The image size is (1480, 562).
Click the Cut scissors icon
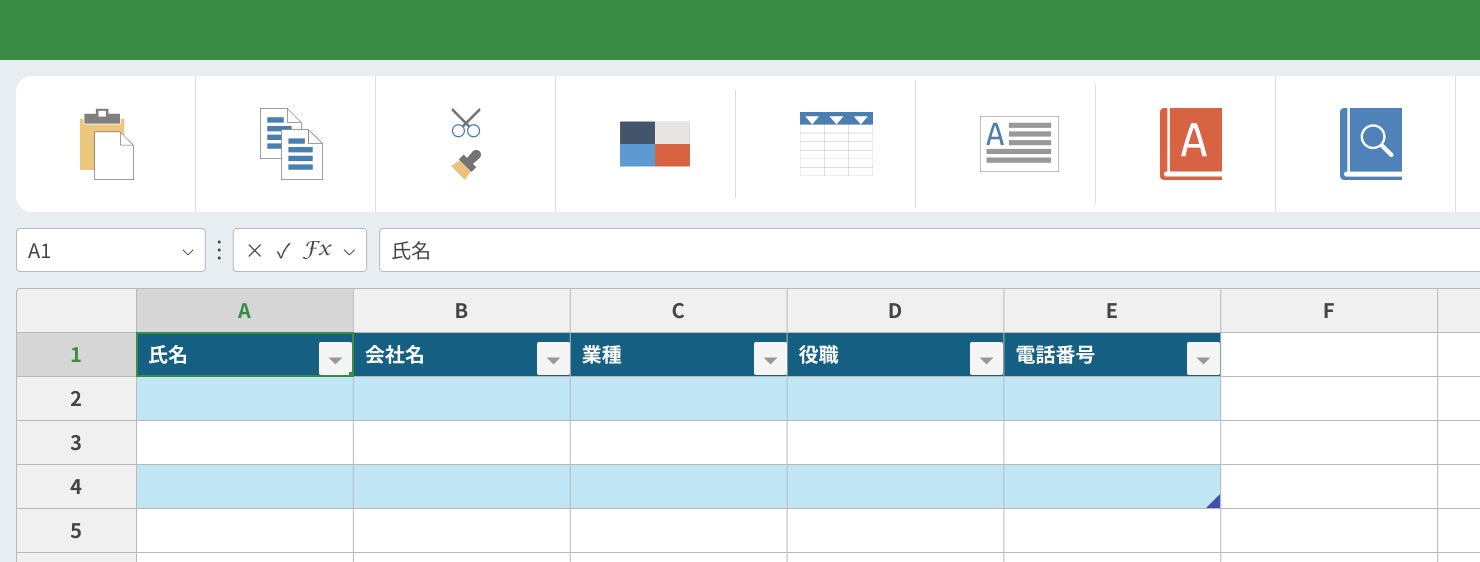[x=466, y=123]
